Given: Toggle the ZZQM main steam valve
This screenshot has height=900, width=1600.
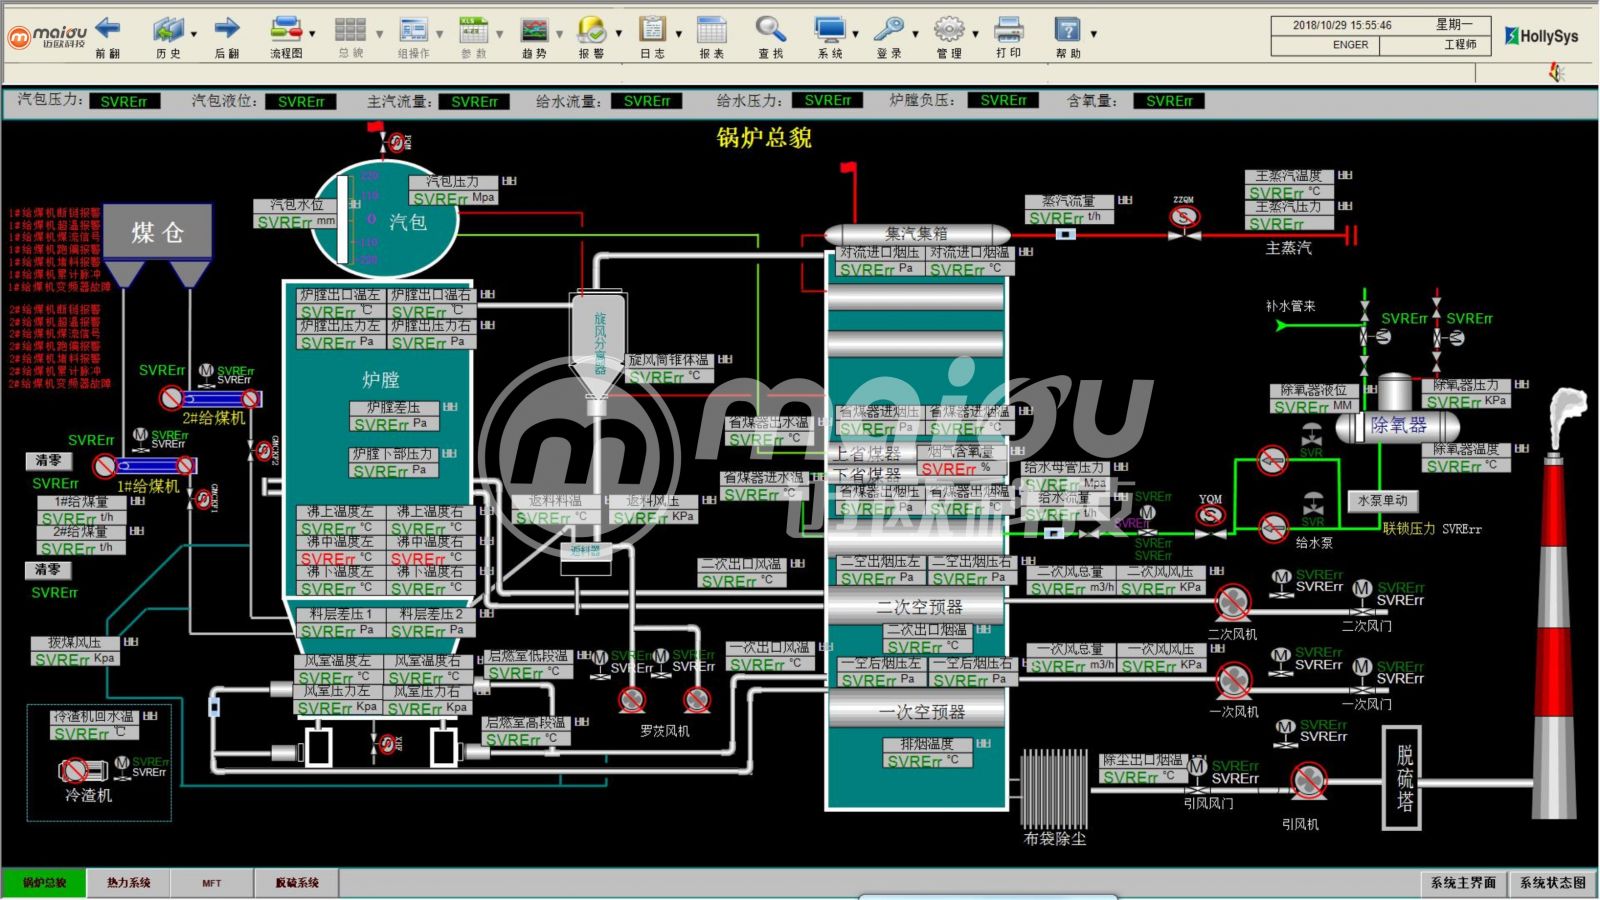Looking at the screenshot, I should (x=1184, y=218).
